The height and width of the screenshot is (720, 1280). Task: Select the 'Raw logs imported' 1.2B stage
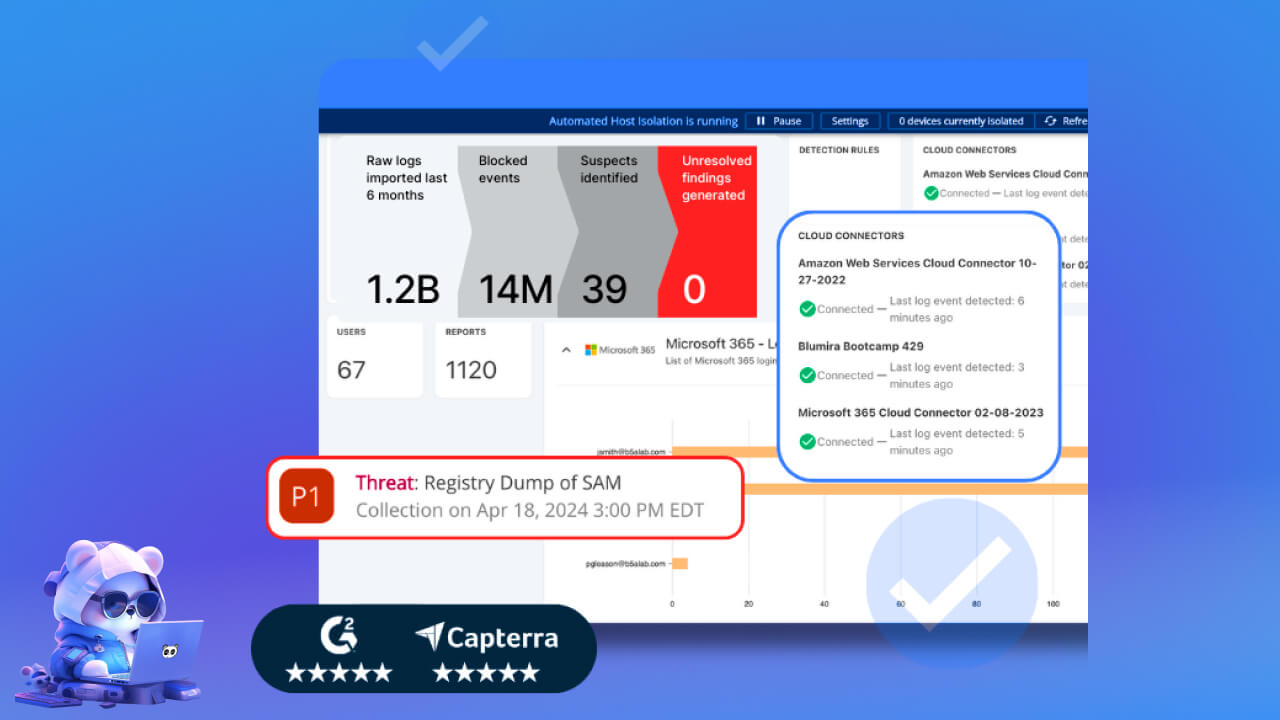point(400,231)
